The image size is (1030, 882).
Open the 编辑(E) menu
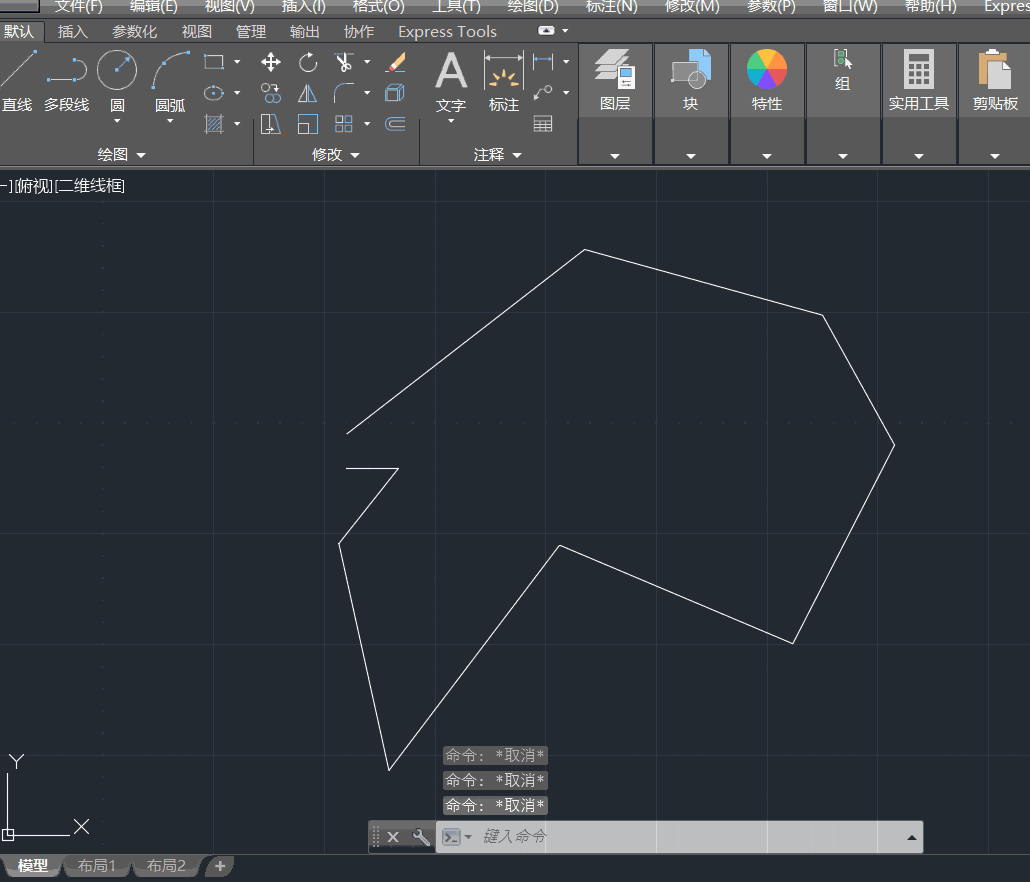pos(154,7)
